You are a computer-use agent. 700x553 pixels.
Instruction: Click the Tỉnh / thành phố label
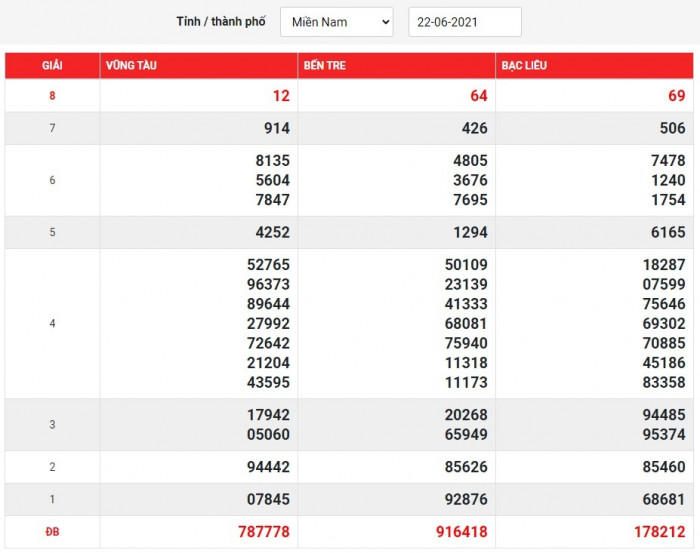pyautogui.click(x=221, y=22)
